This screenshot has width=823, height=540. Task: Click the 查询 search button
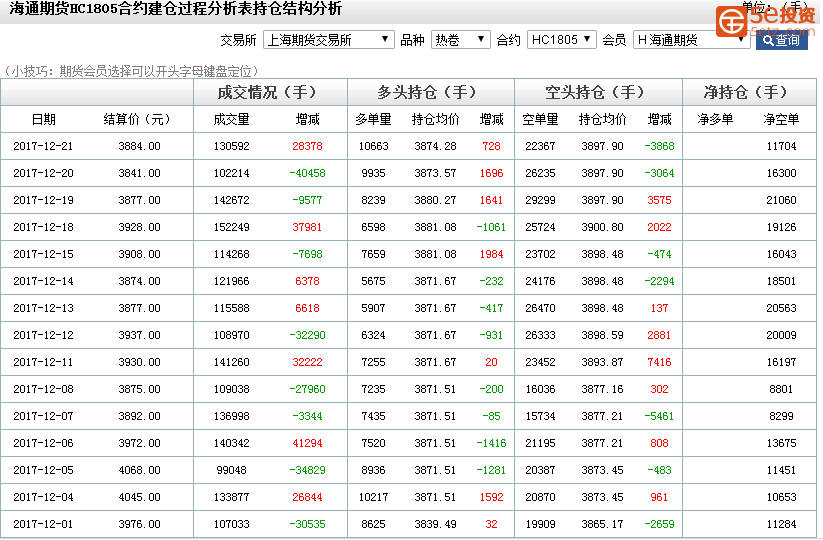click(782, 40)
